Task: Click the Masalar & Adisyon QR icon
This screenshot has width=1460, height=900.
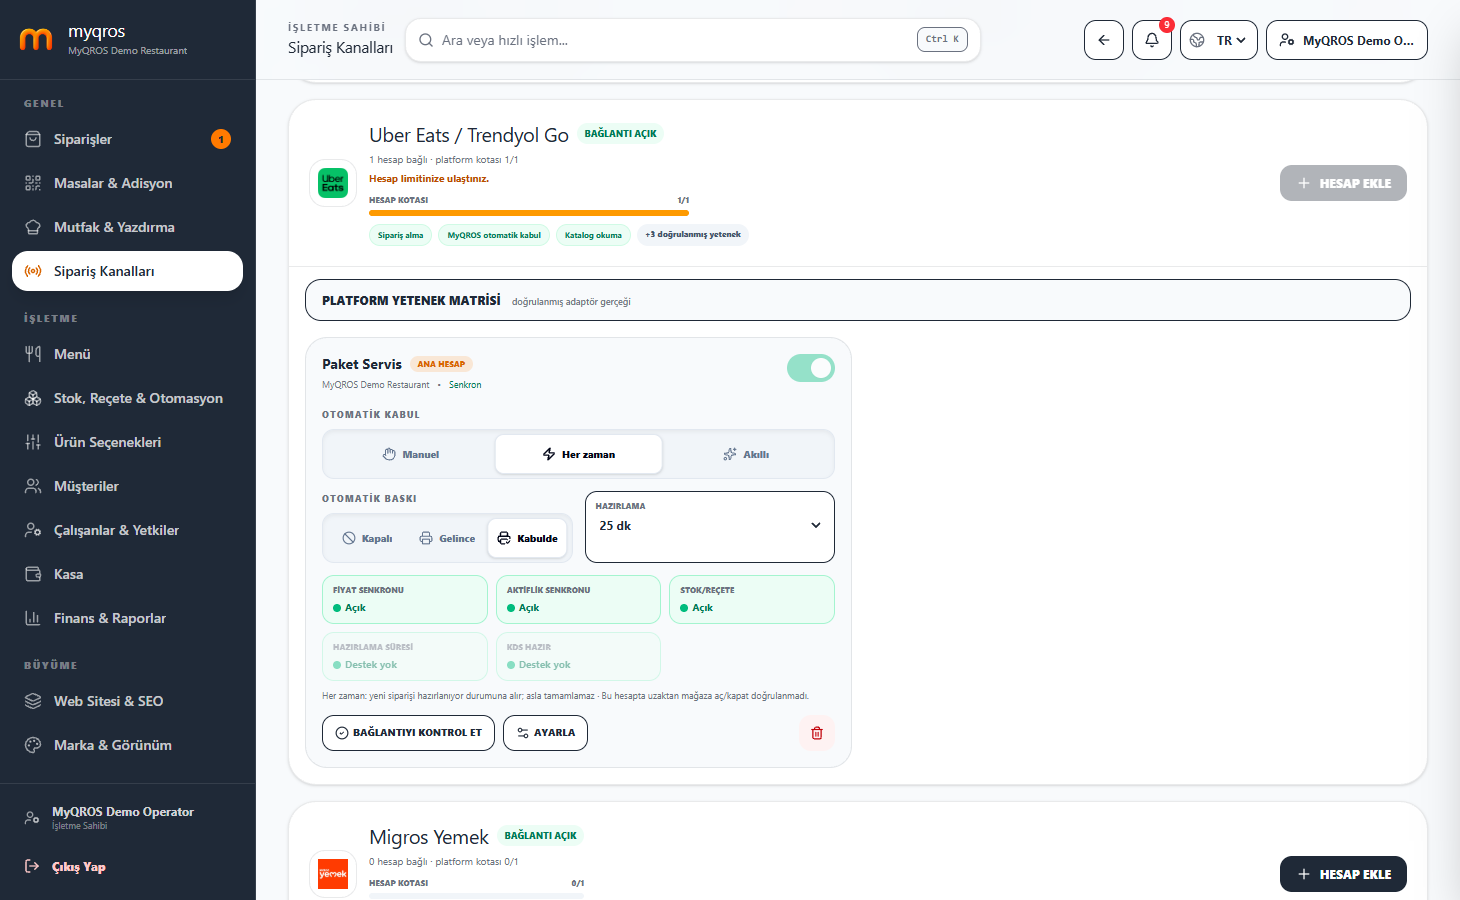Action: pos(33,183)
